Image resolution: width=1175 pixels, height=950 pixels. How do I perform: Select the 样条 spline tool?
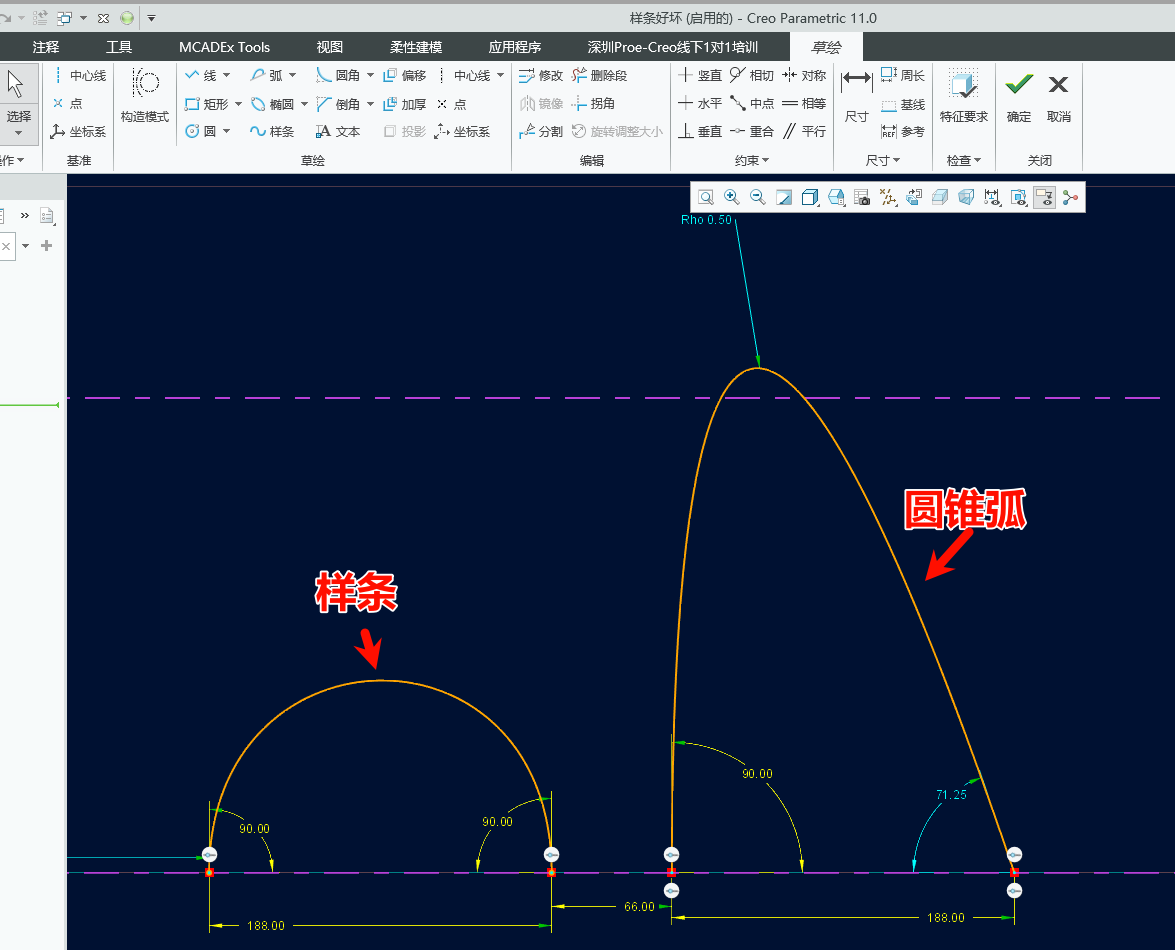coord(272,132)
